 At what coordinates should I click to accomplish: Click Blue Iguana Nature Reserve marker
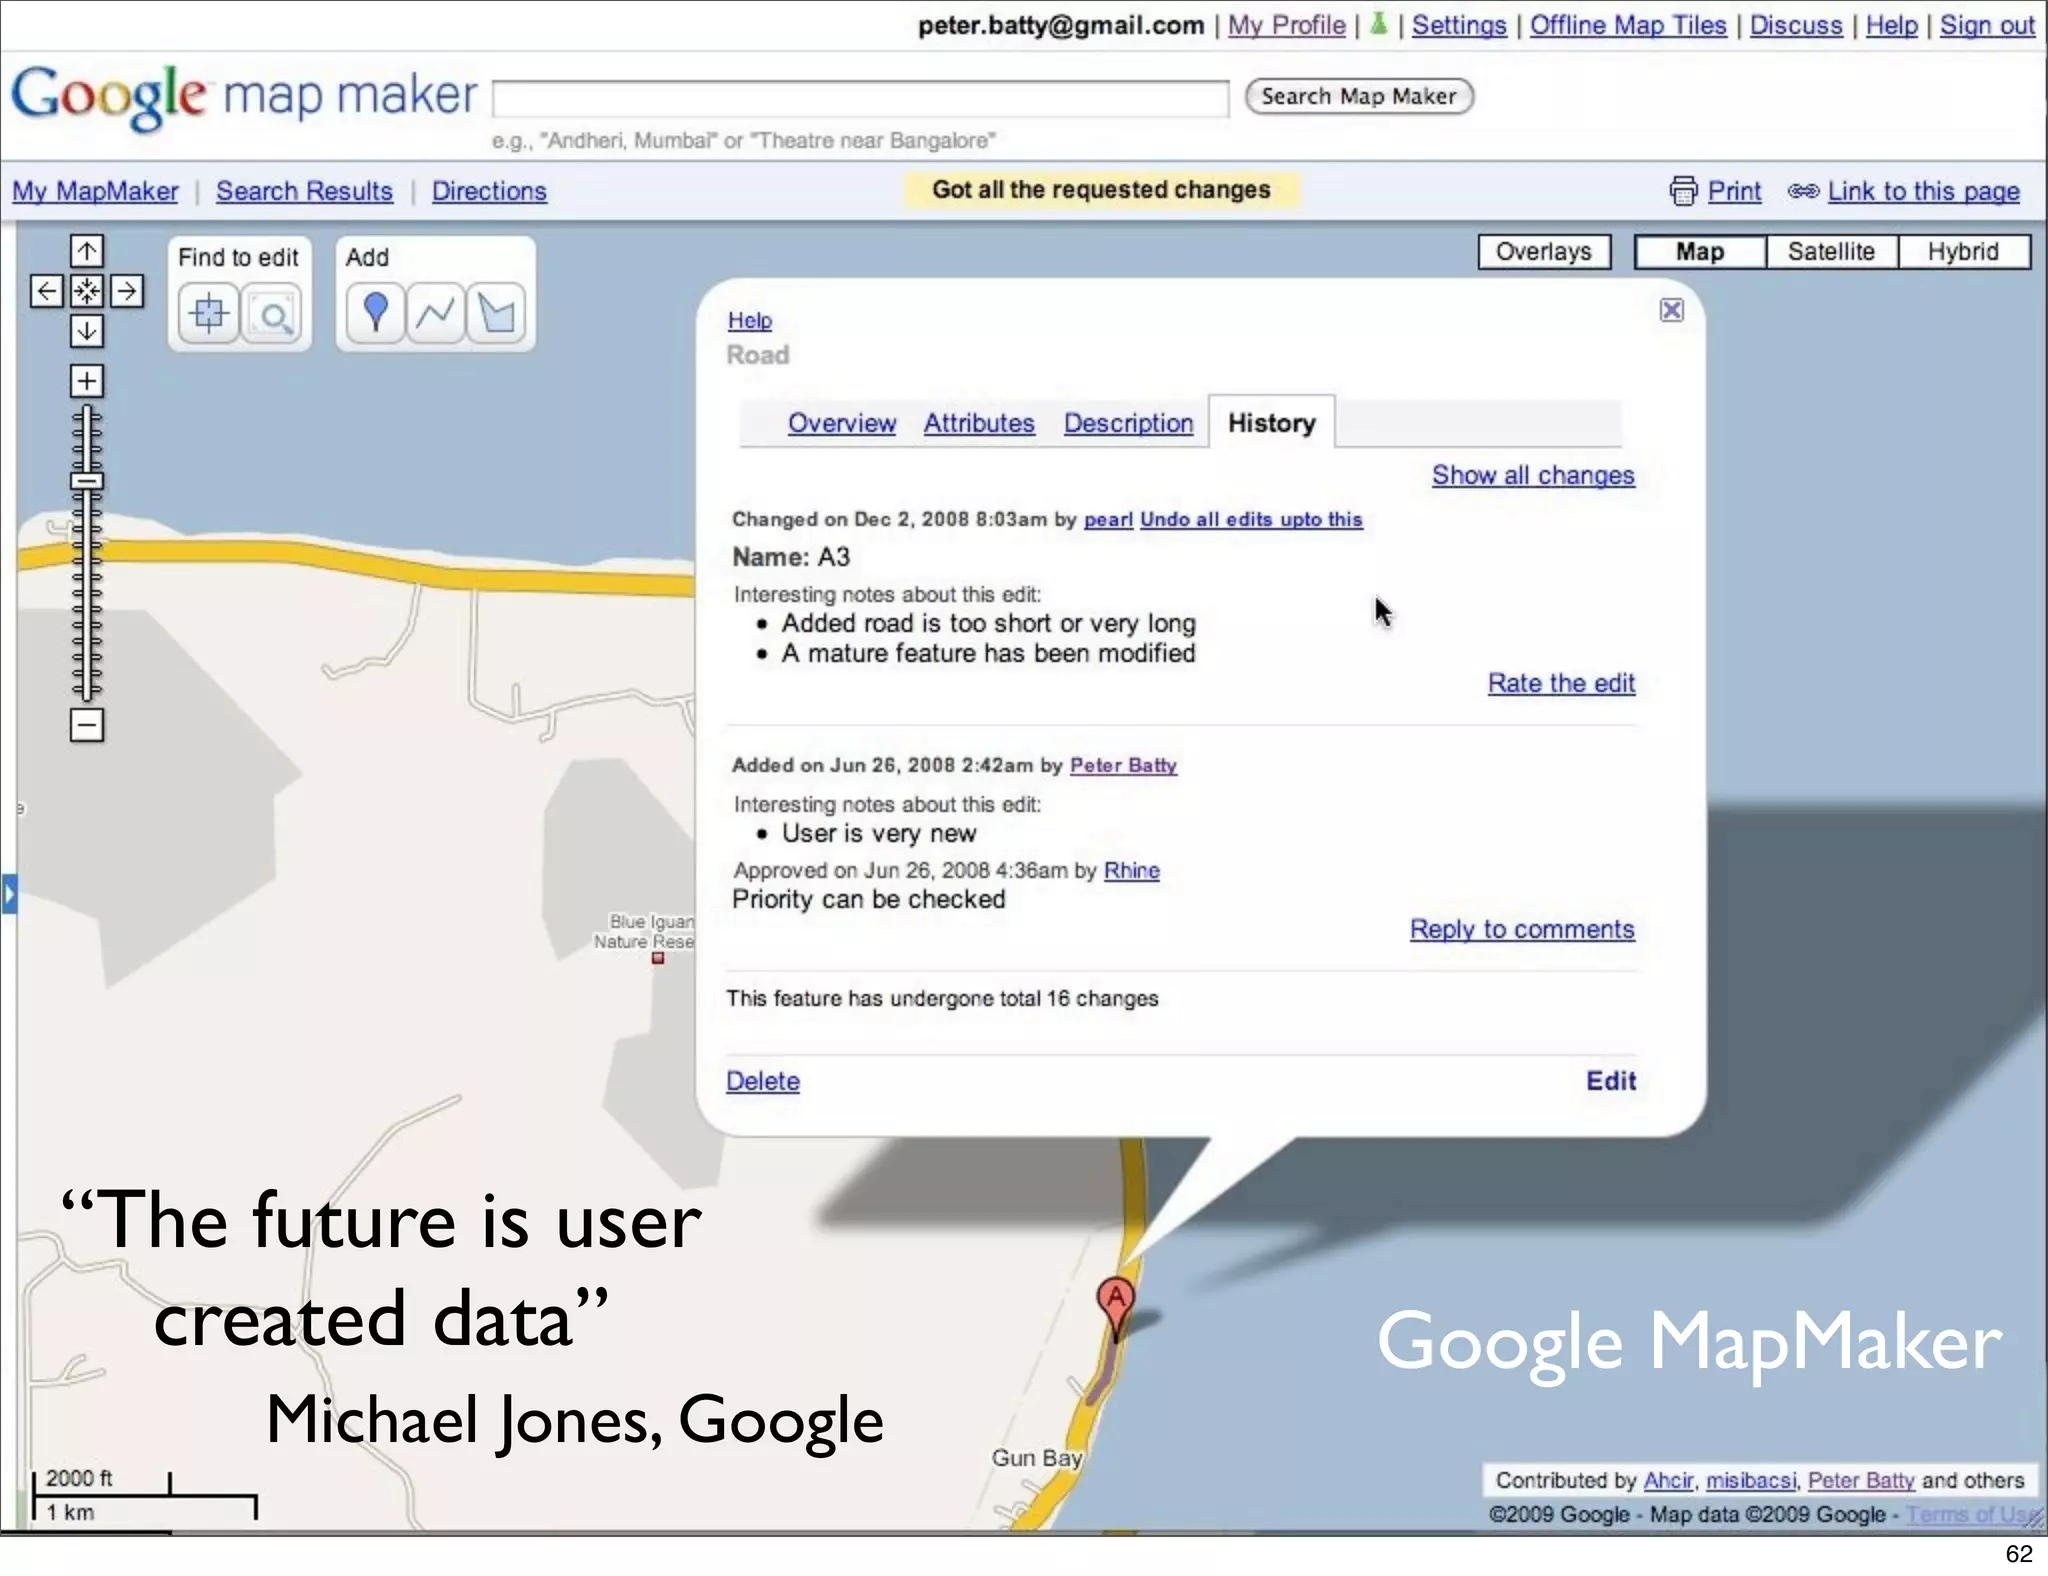point(658,958)
